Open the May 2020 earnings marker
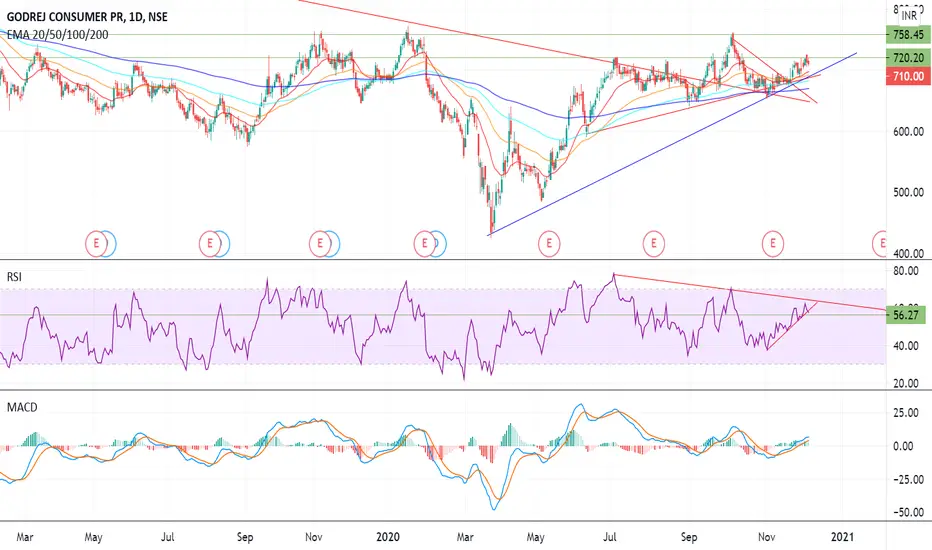The height and width of the screenshot is (550, 932). coord(549,243)
